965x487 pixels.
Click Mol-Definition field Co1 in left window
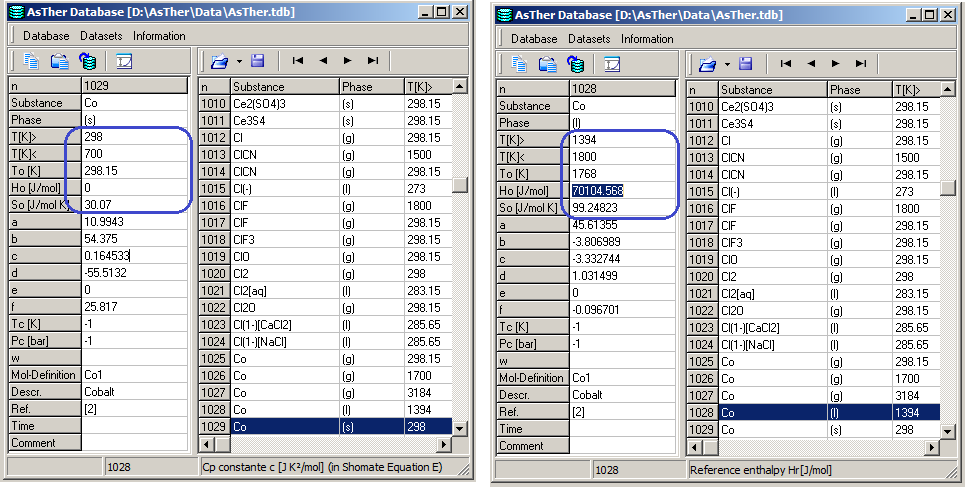click(134, 374)
